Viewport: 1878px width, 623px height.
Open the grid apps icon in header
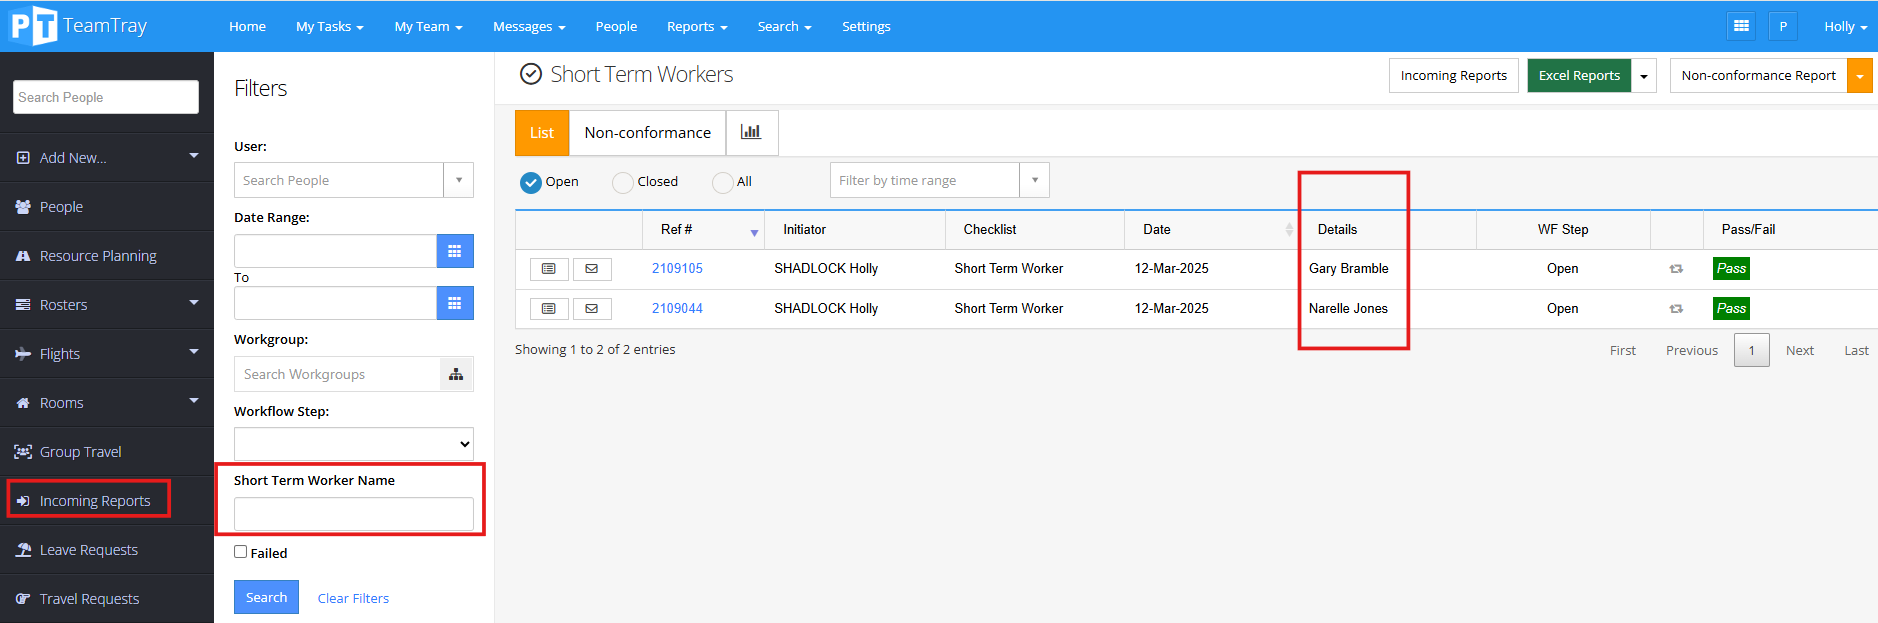tap(1741, 26)
